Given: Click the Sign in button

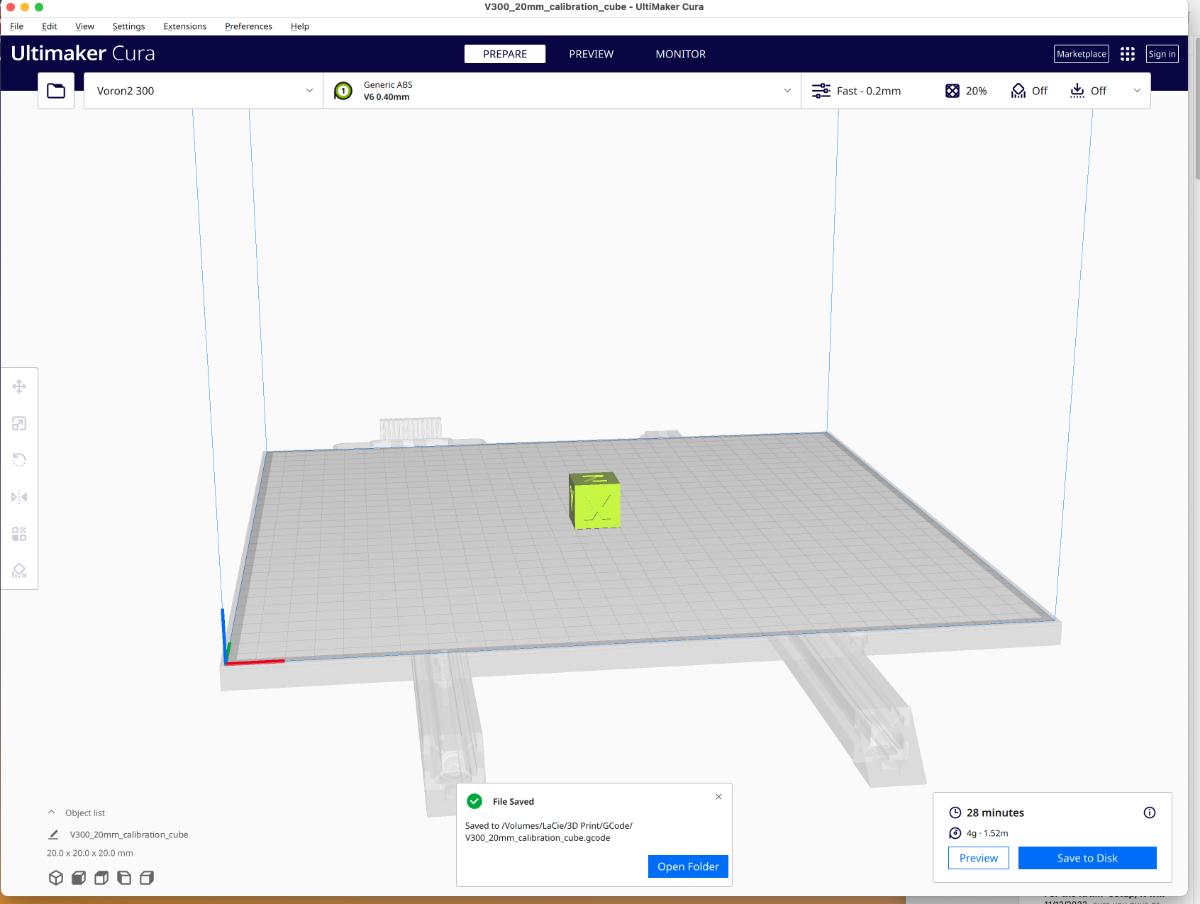Looking at the screenshot, I should pyautogui.click(x=1162, y=54).
